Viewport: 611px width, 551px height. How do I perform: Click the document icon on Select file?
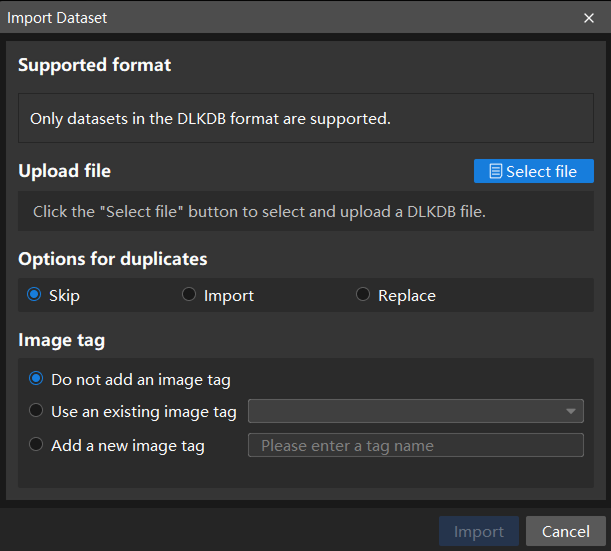pyautogui.click(x=495, y=172)
